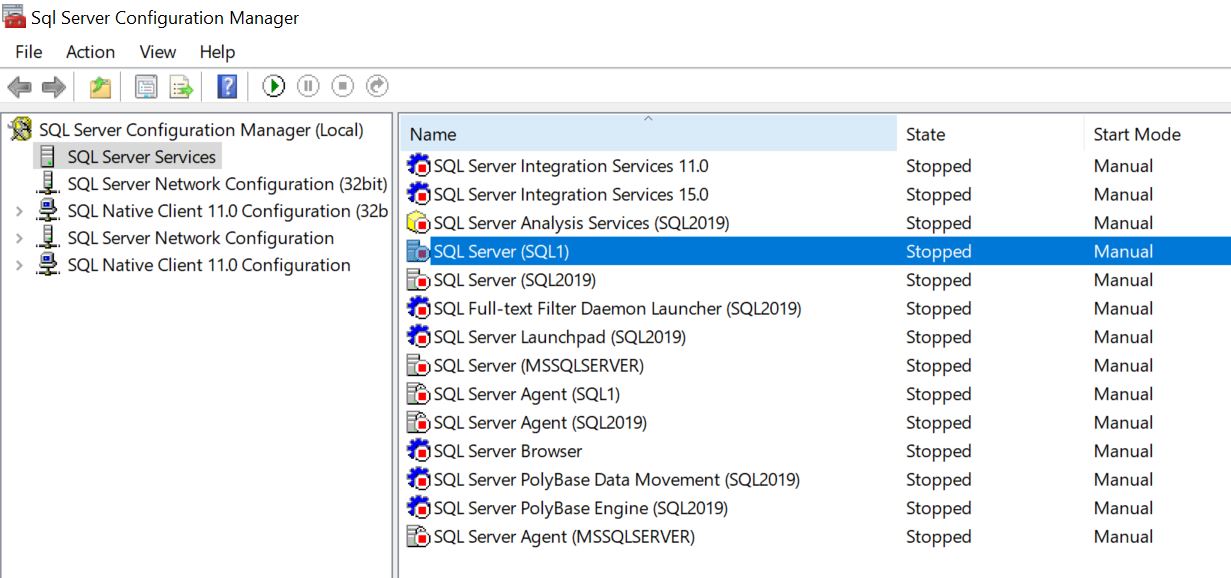The width and height of the screenshot is (1231, 578).
Task: Expand SQL Native Client 11.0 Configuration (32bit) node
Action: (19, 211)
